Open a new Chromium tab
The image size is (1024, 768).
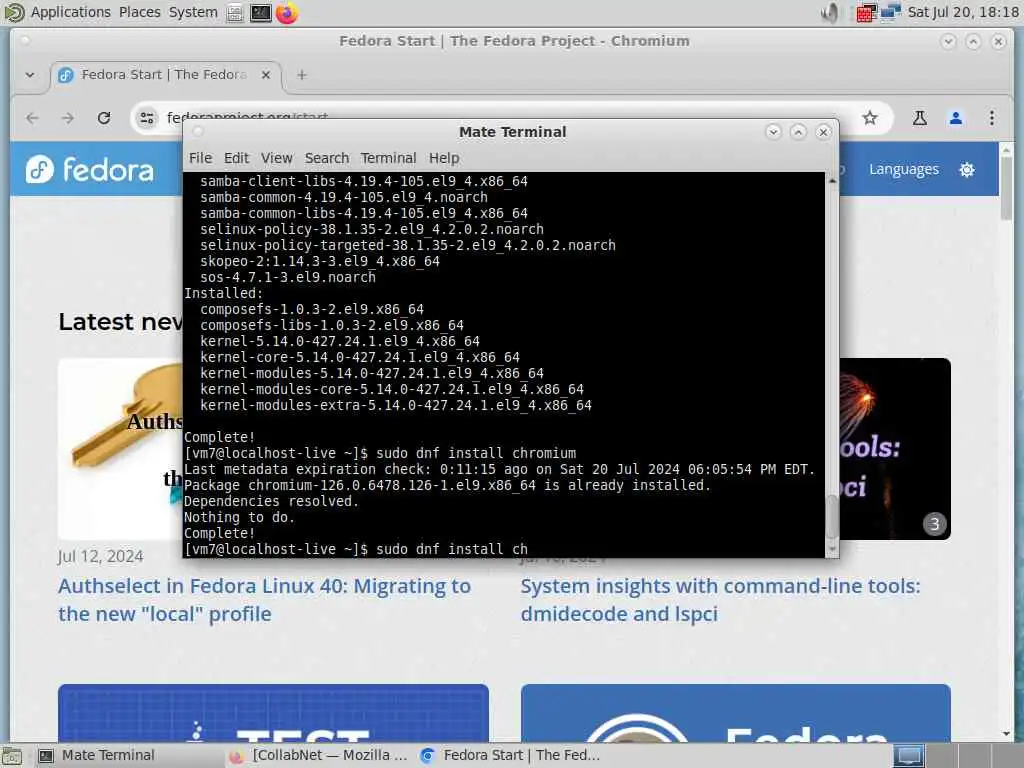click(302, 75)
